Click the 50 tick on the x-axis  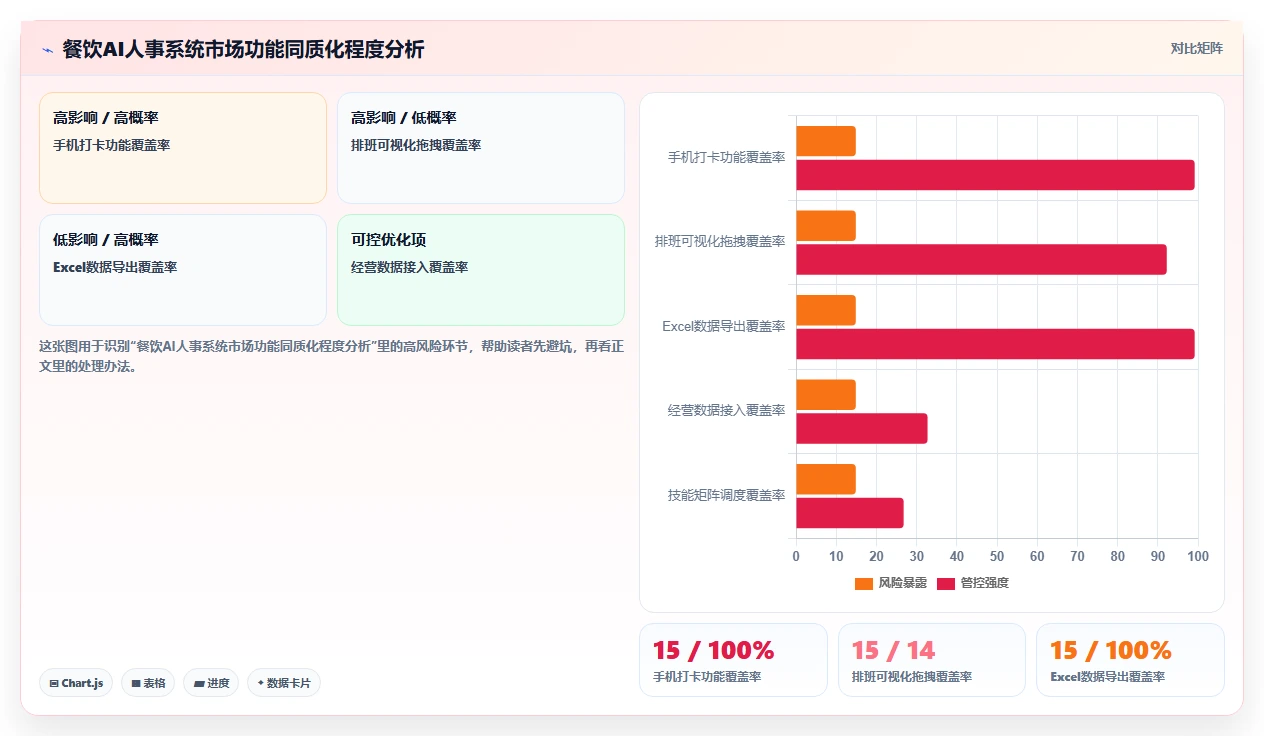997,556
